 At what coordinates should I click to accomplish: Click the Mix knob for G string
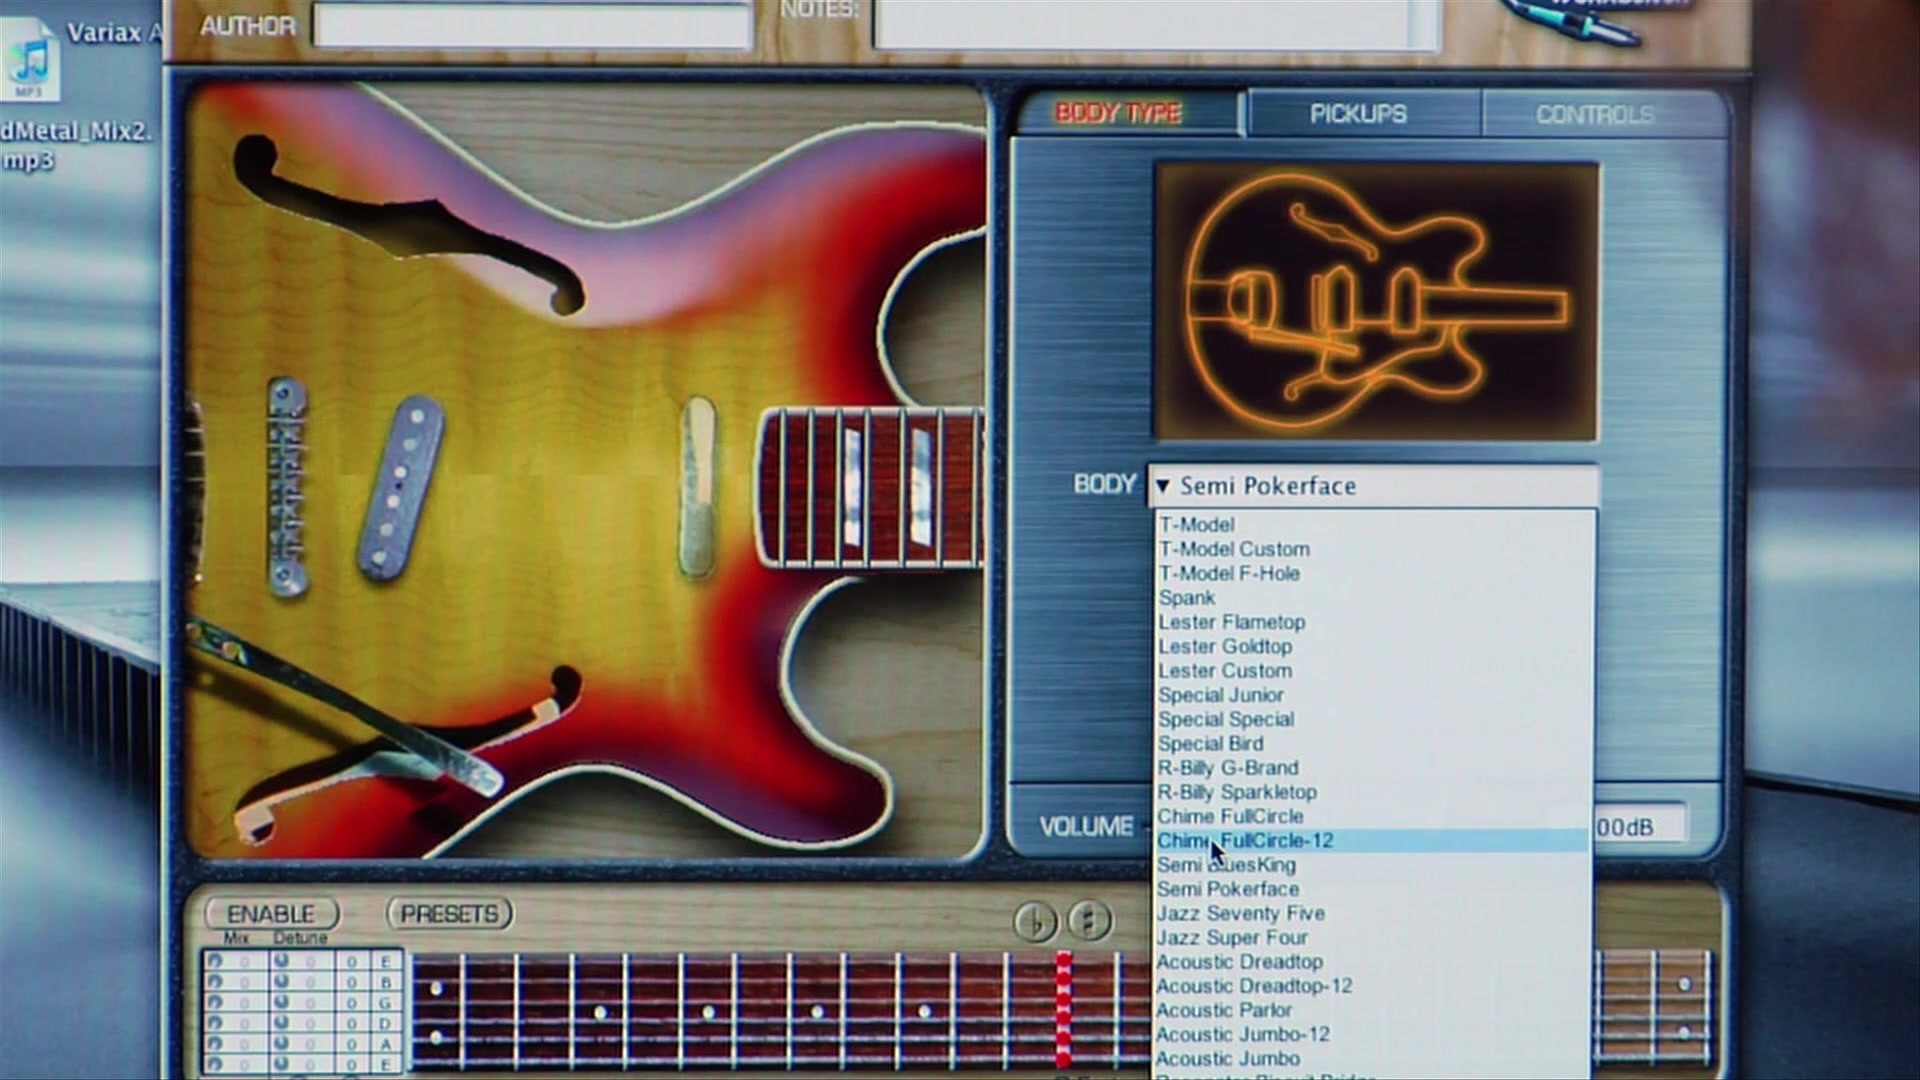coord(214,1003)
